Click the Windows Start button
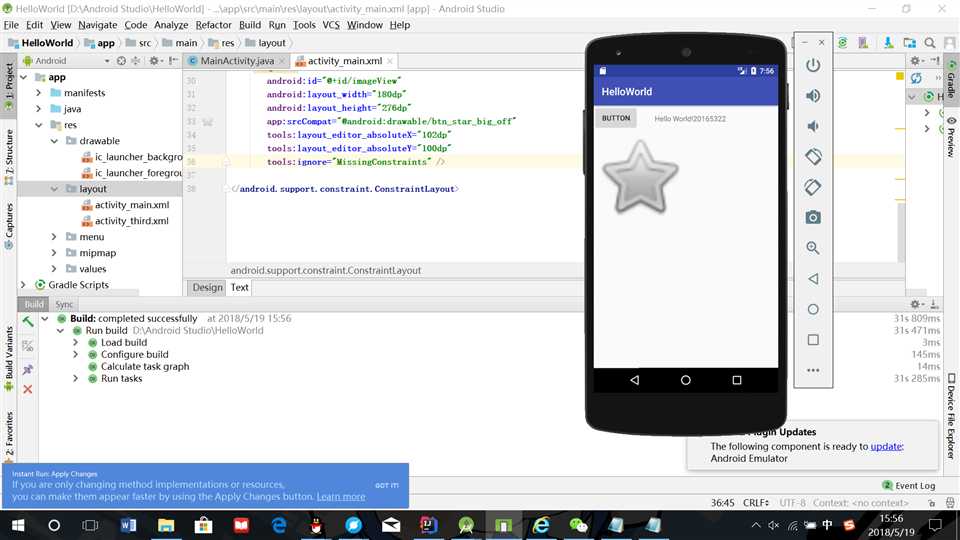Image resolution: width=960 pixels, height=540 pixels. point(18,525)
